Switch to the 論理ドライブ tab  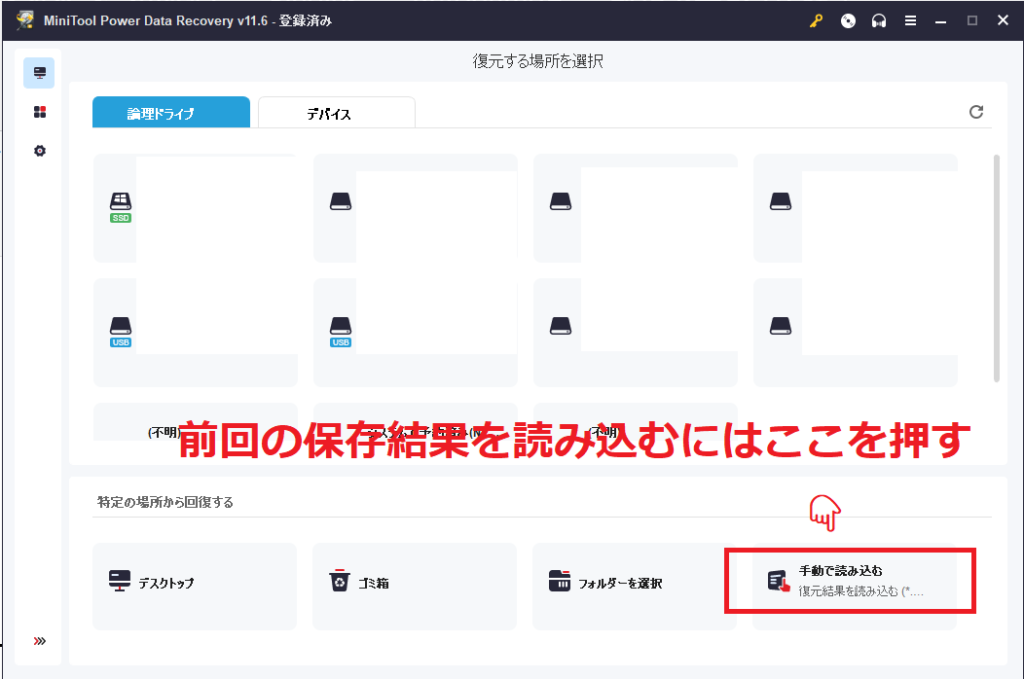171,112
